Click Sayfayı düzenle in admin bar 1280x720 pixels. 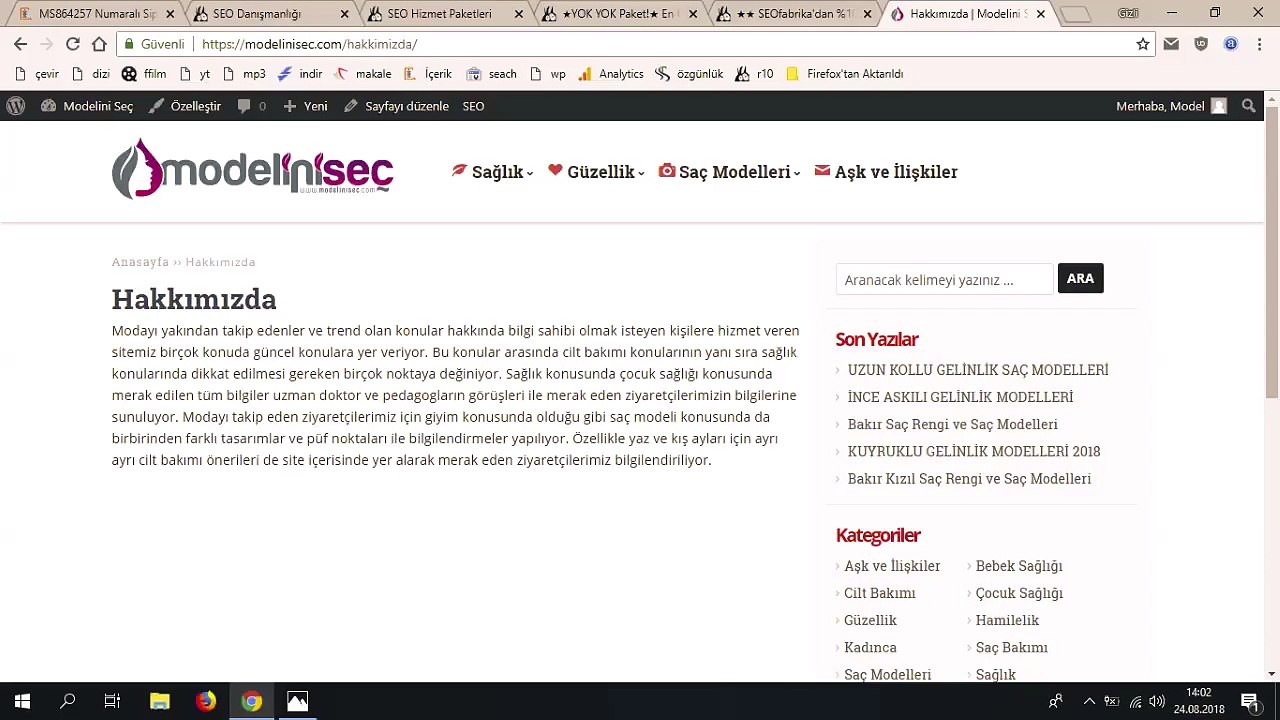click(x=396, y=106)
